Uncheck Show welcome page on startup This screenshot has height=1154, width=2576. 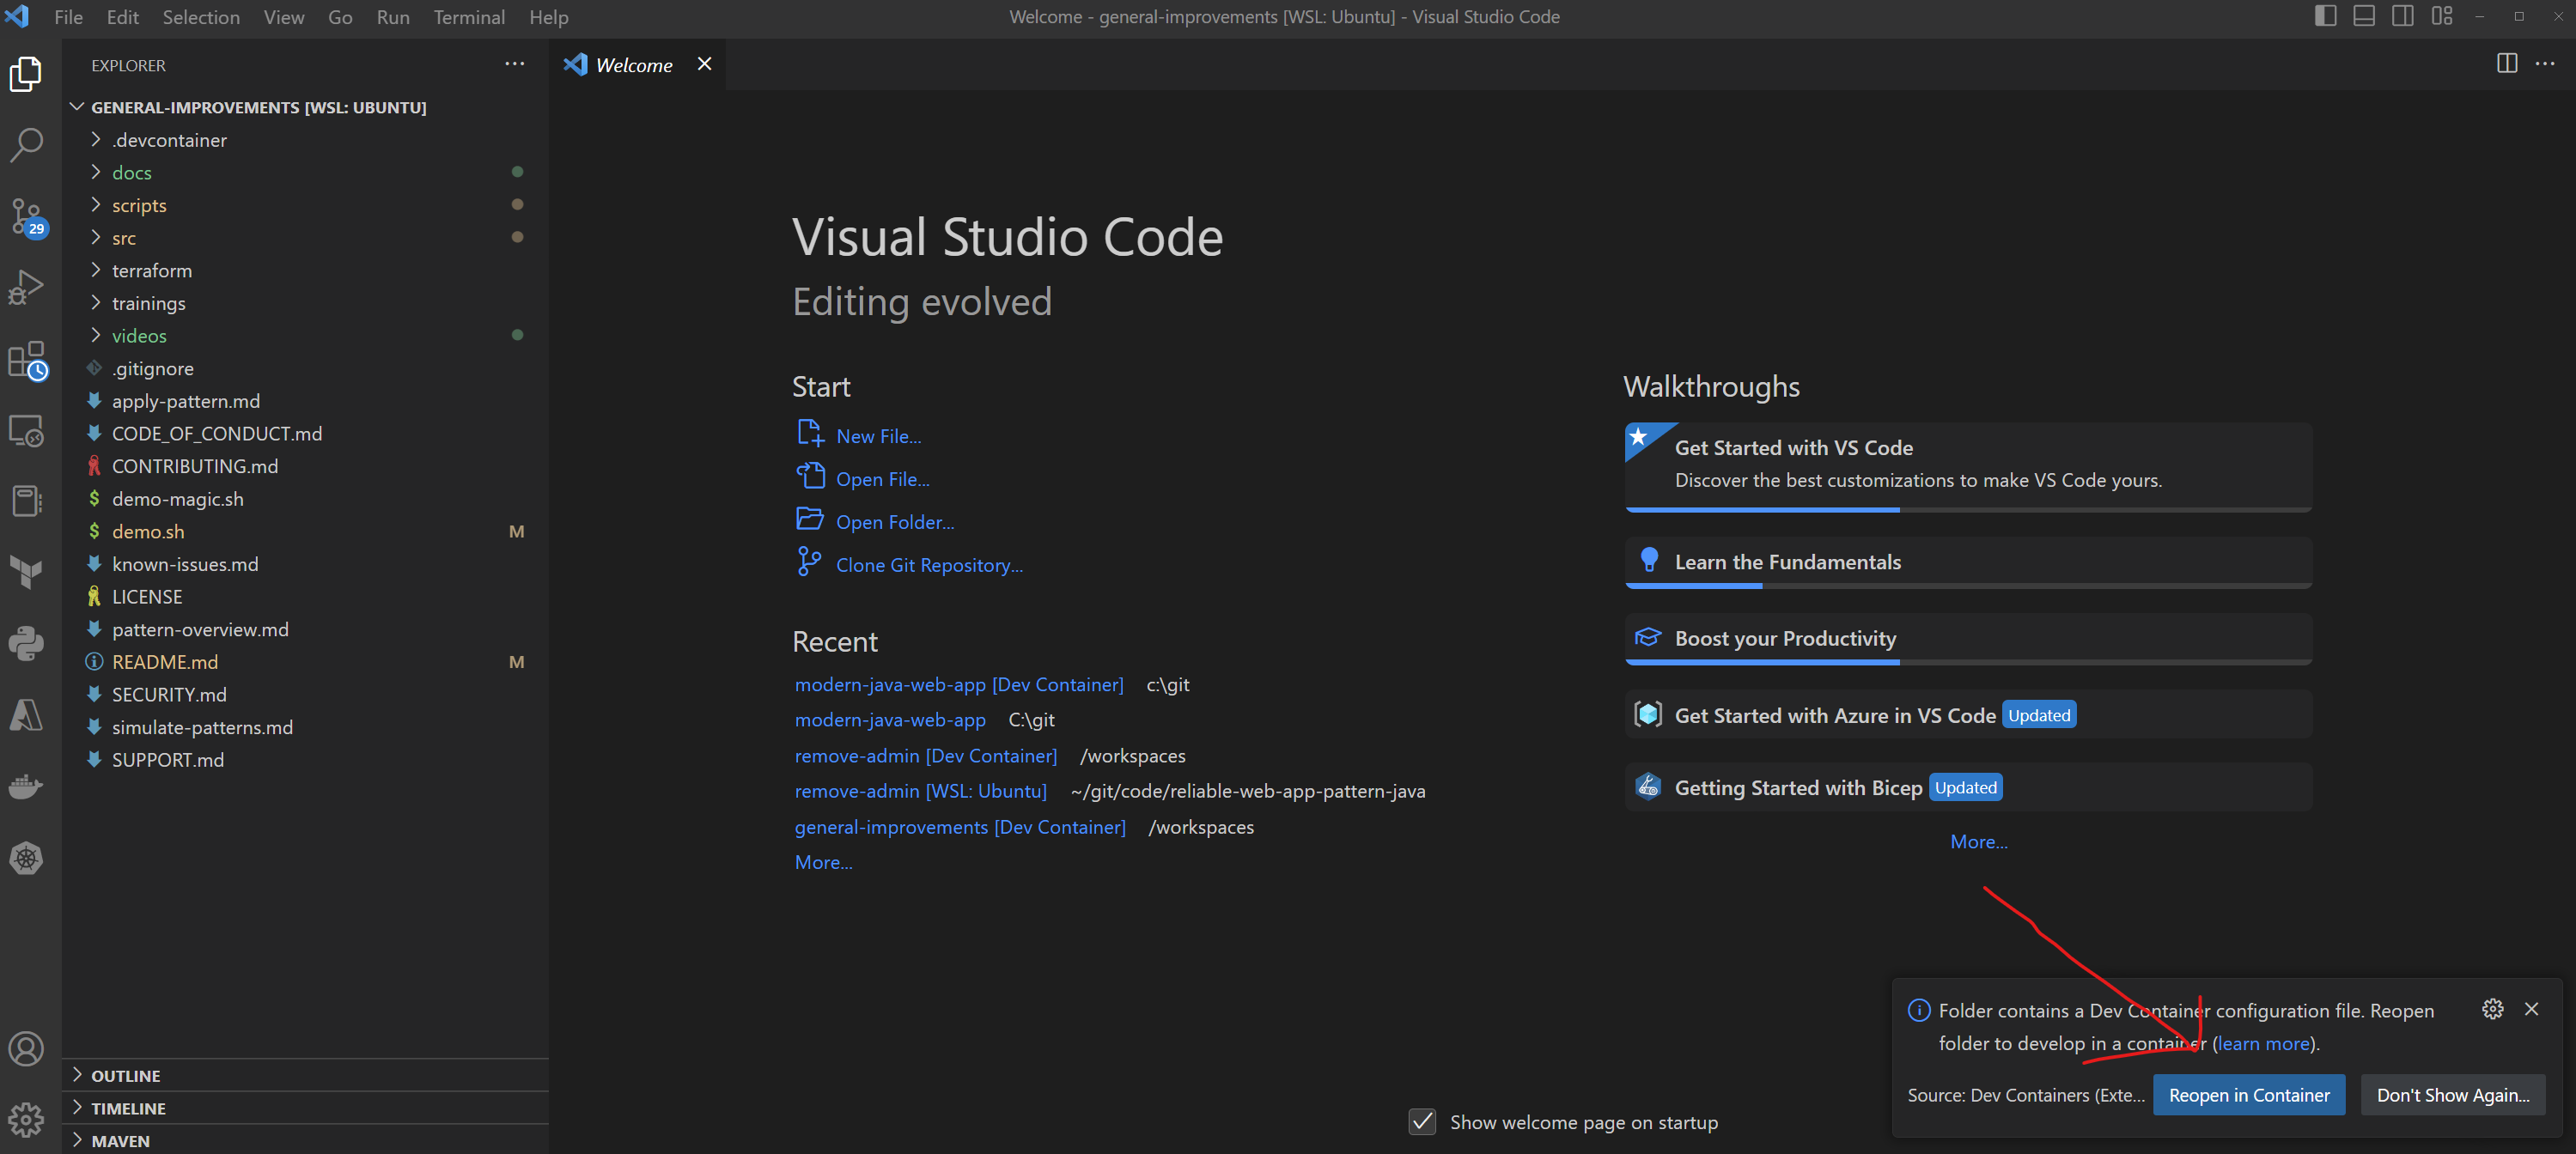1422,1122
